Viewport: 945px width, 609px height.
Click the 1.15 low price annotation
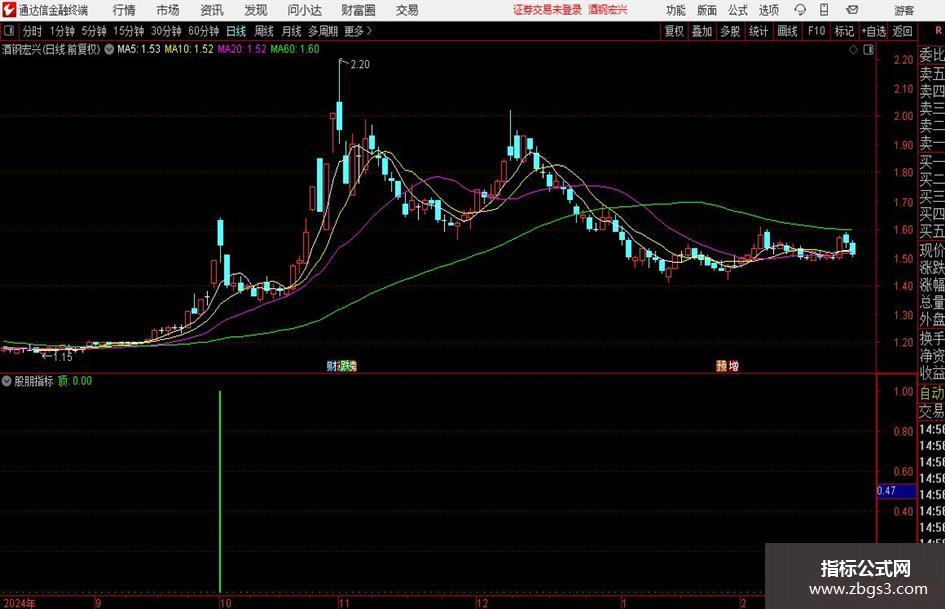63,357
